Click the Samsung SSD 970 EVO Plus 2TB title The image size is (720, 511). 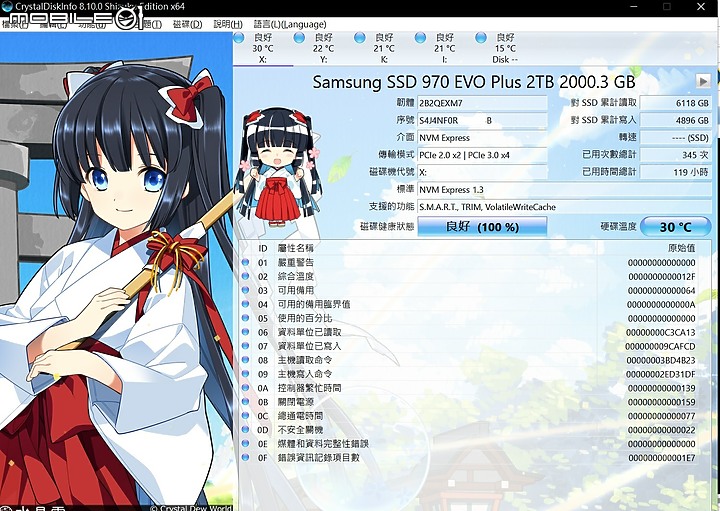pos(474,82)
